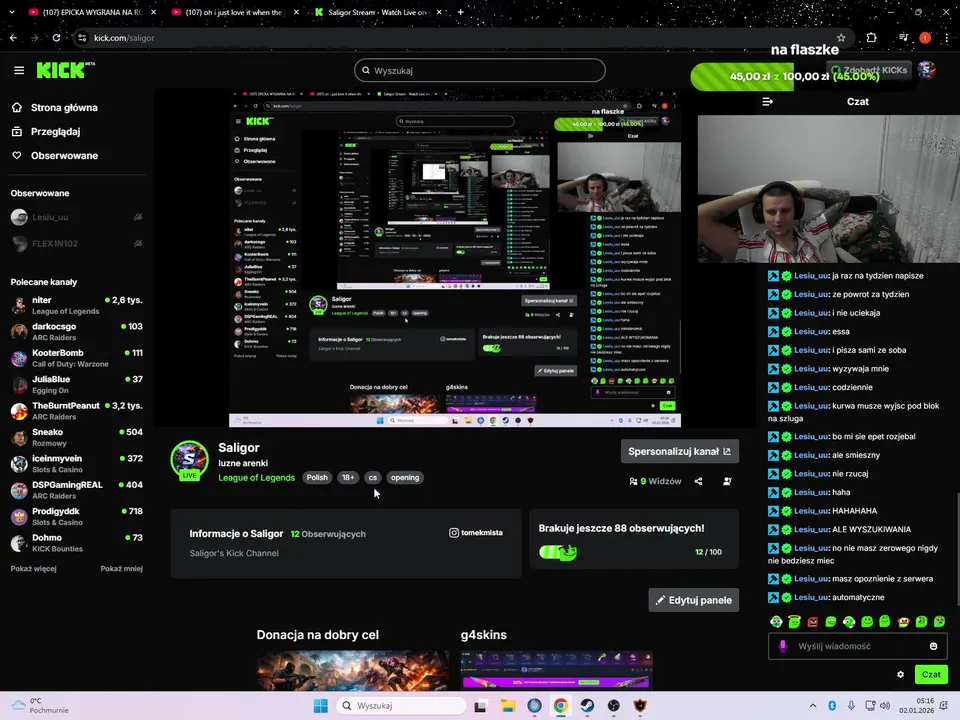Open followed channel FLEX1N102
Screen dimensions: 960x720
[x=77, y=244]
